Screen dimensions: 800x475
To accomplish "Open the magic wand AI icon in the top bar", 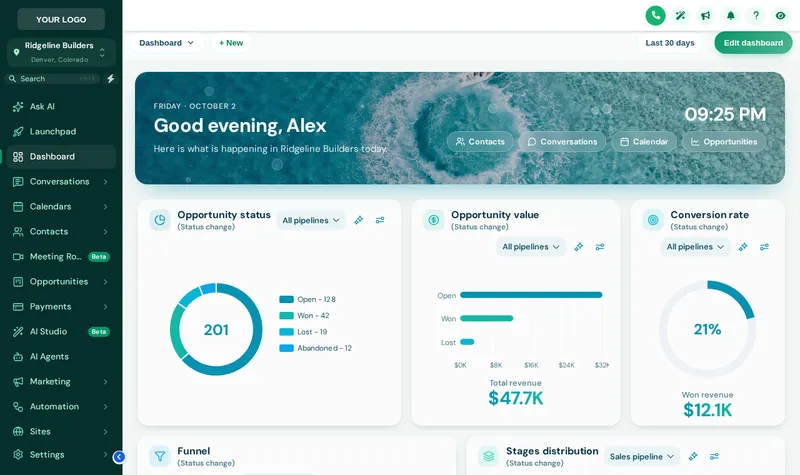I will pos(680,16).
